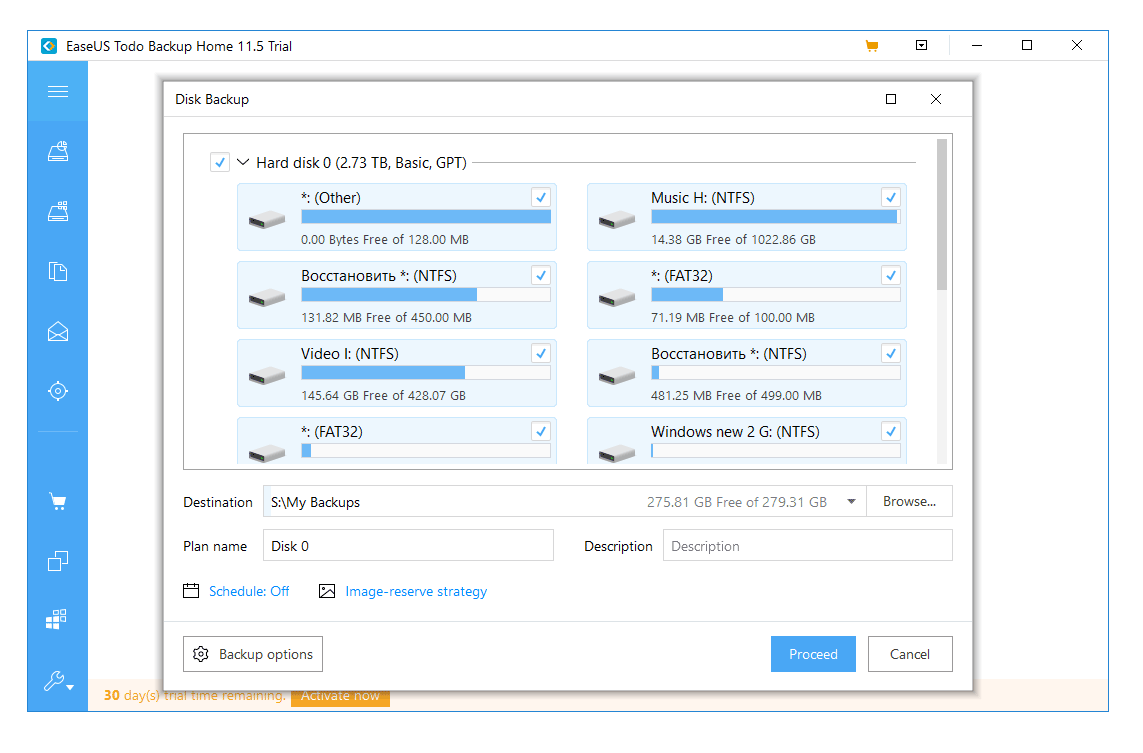The image size is (1143, 753).
Task: Toggle checkbox of FAT32 100.00 MB partition
Action: pyautogui.click(x=891, y=275)
